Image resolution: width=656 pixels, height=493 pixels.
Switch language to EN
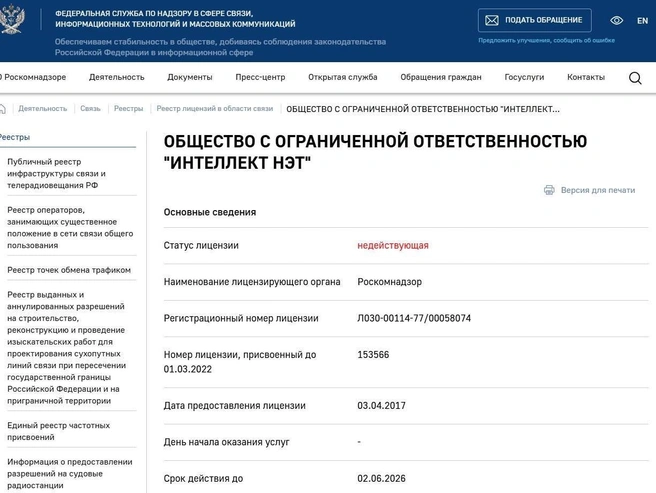click(x=642, y=21)
